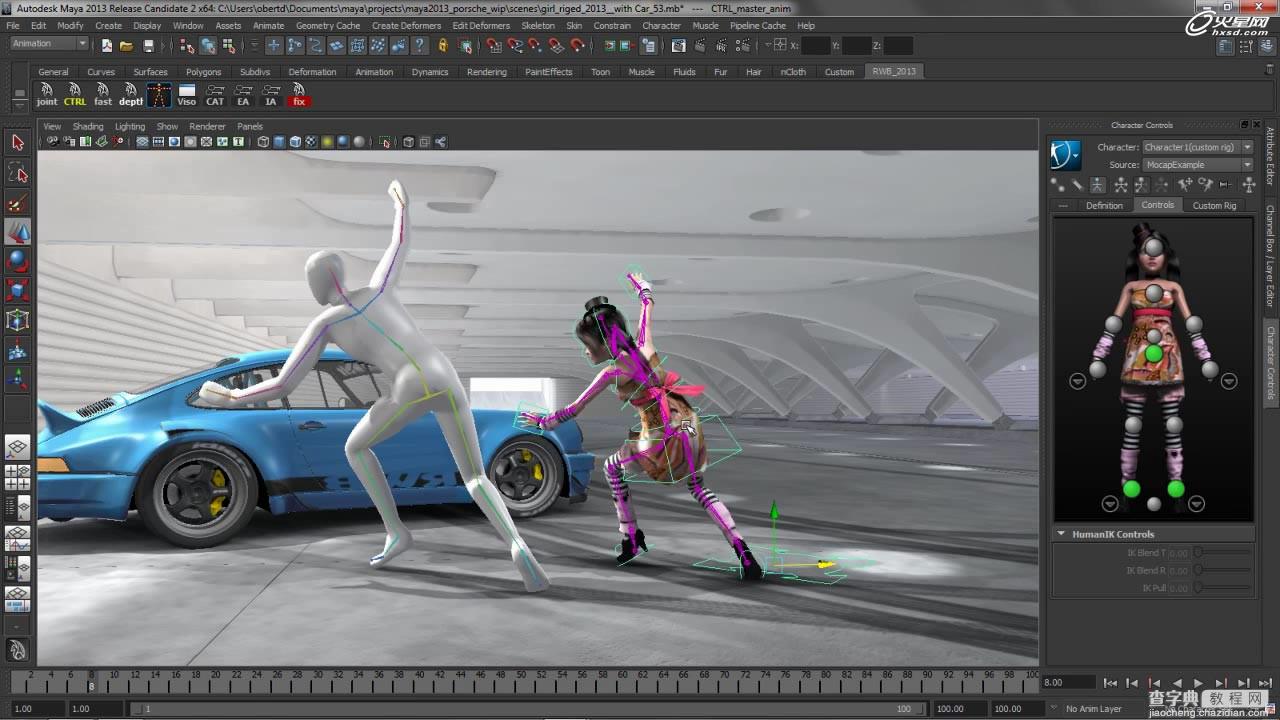Select the Universal Manipulator tool
The width and height of the screenshot is (1280, 720).
click(x=17, y=320)
